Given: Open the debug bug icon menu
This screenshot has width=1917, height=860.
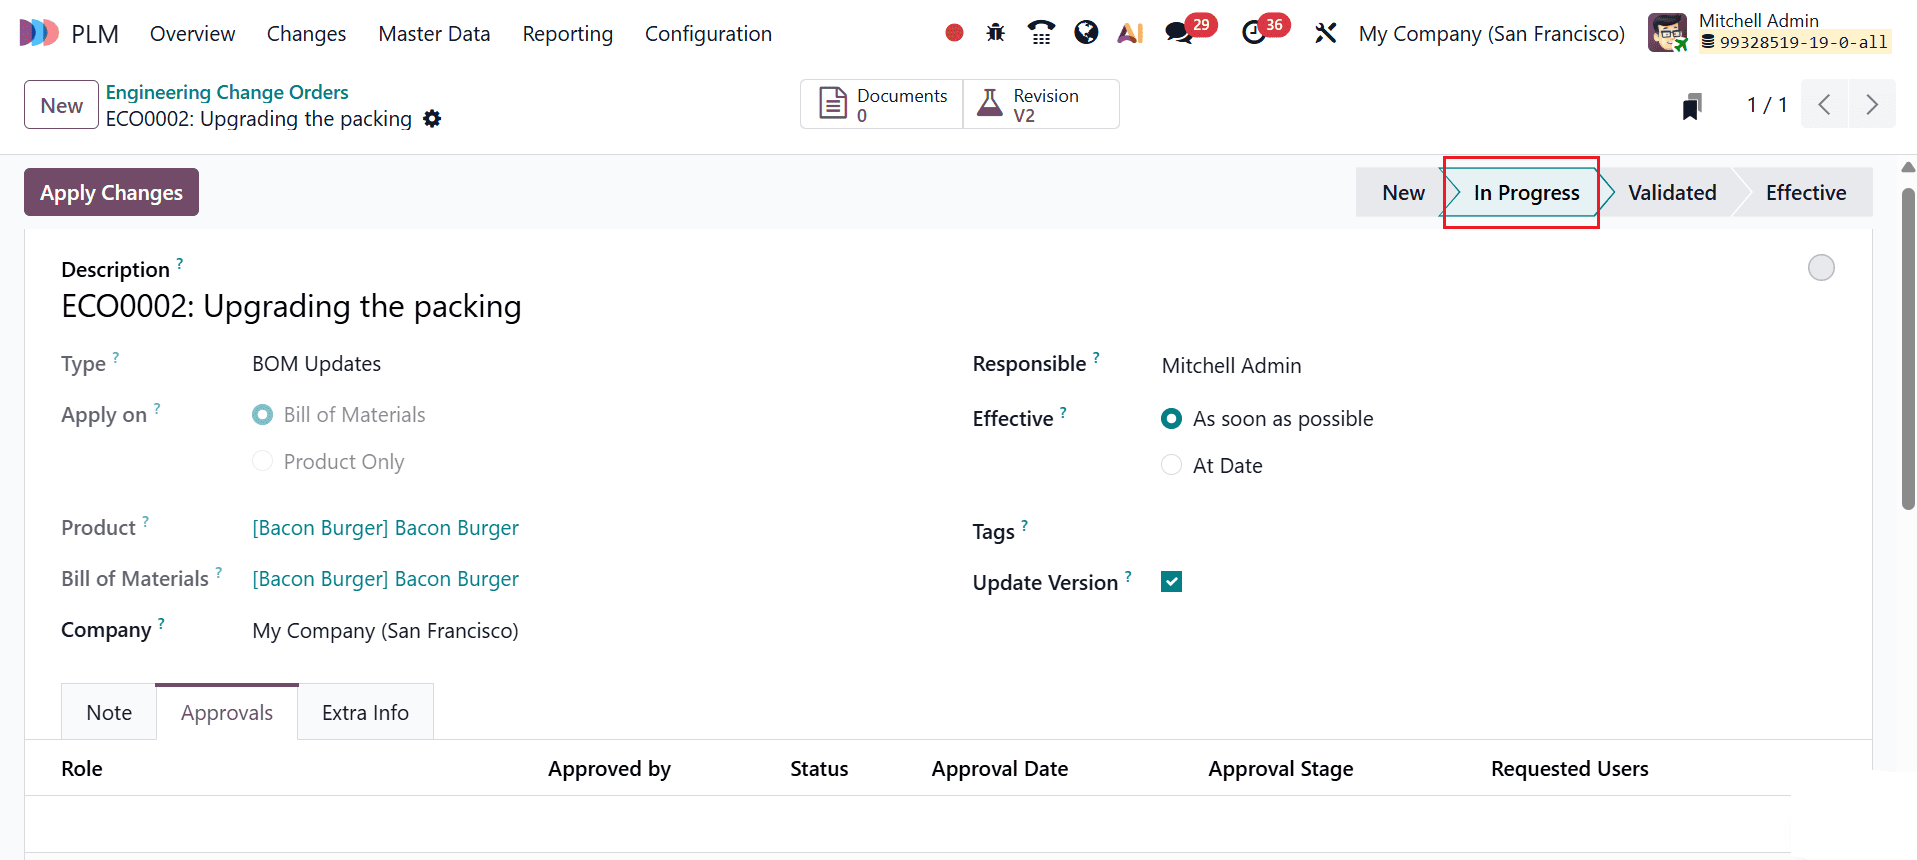Looking at the screenshot, I should point(995,33).
